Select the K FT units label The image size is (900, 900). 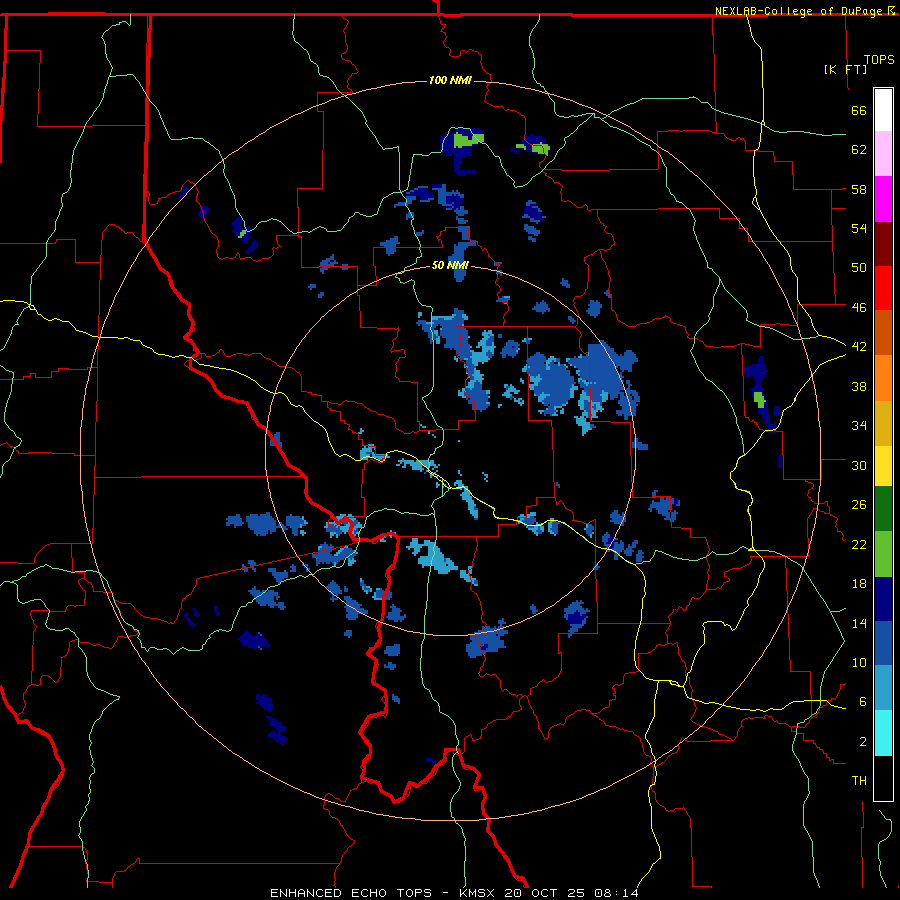pos(845,69)
